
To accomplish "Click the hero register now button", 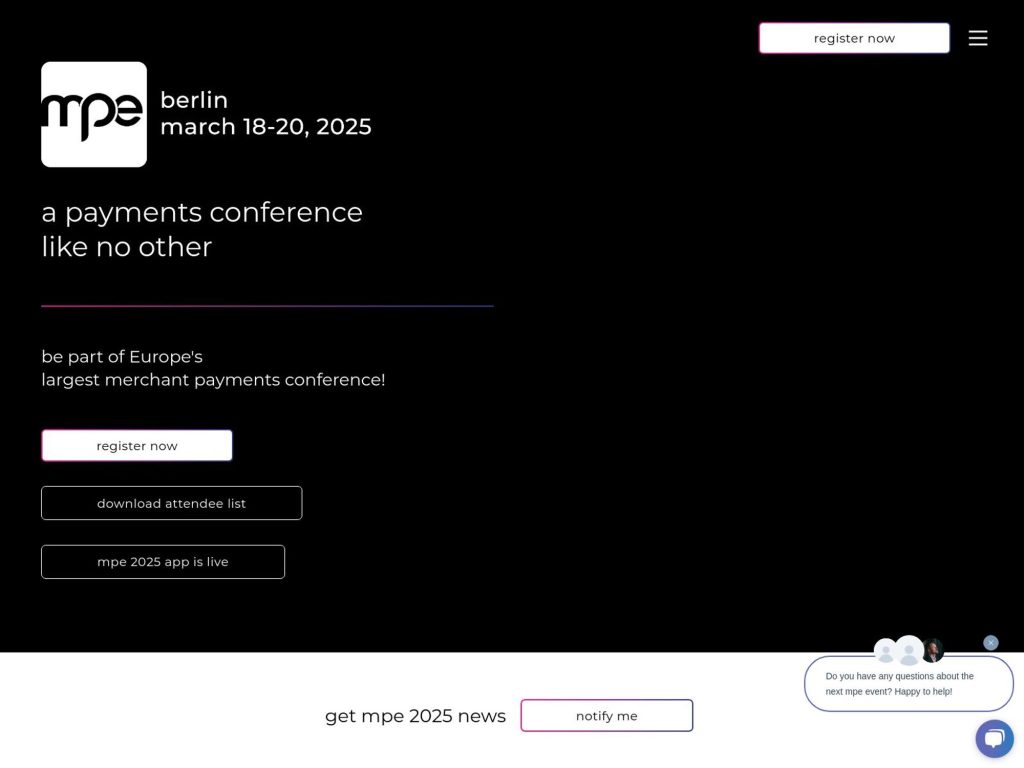I will click(x=136, y=445).
